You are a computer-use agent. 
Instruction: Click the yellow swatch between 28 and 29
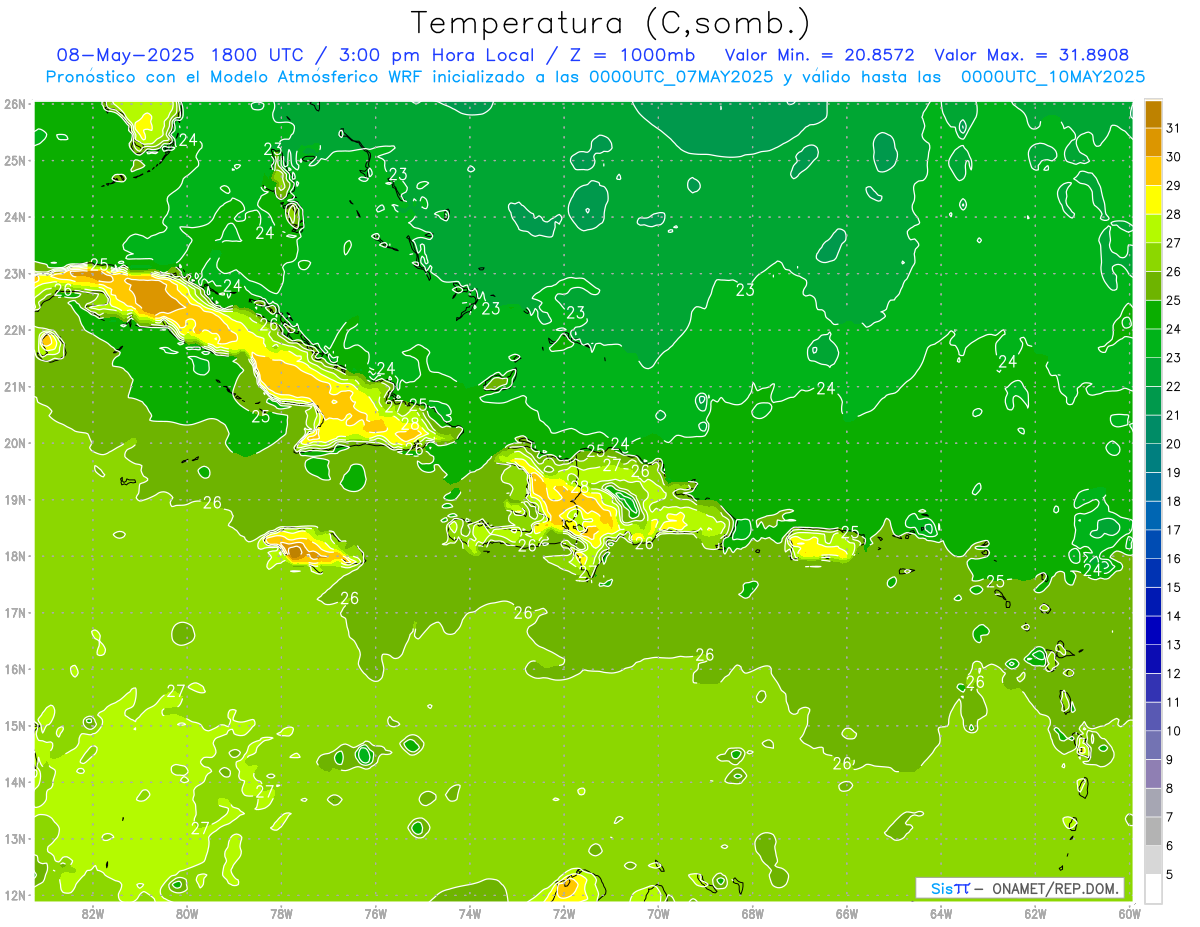coord(1153,200)
